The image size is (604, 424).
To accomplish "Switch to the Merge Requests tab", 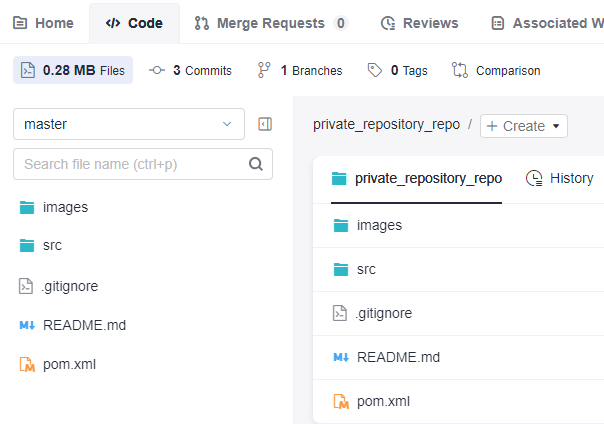I will click(271, 23).
